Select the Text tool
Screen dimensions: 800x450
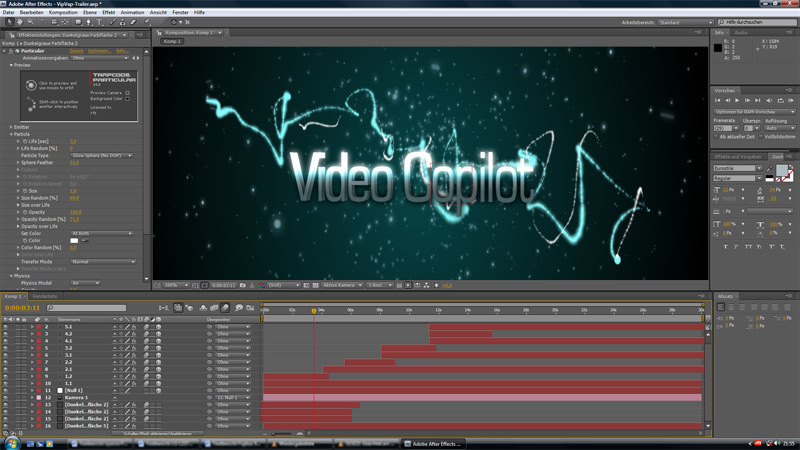point(99,22)
